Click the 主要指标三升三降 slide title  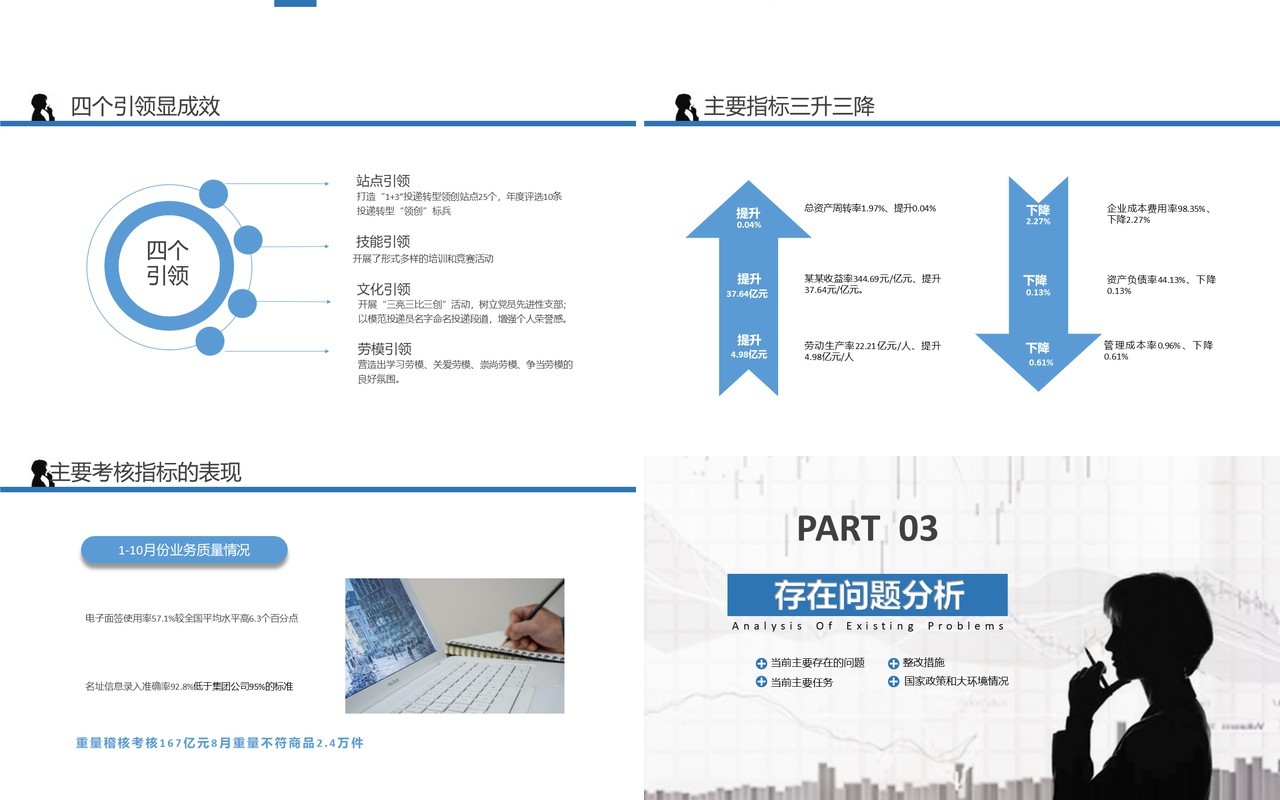tap(789, 106)
